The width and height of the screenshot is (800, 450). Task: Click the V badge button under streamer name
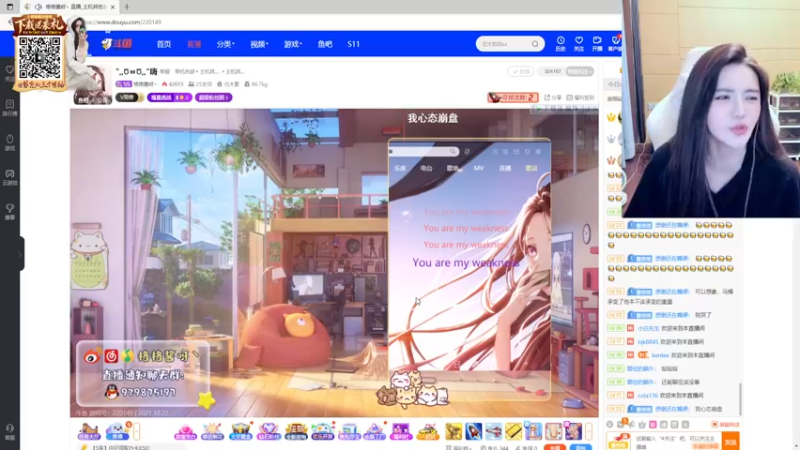point(129,97)
